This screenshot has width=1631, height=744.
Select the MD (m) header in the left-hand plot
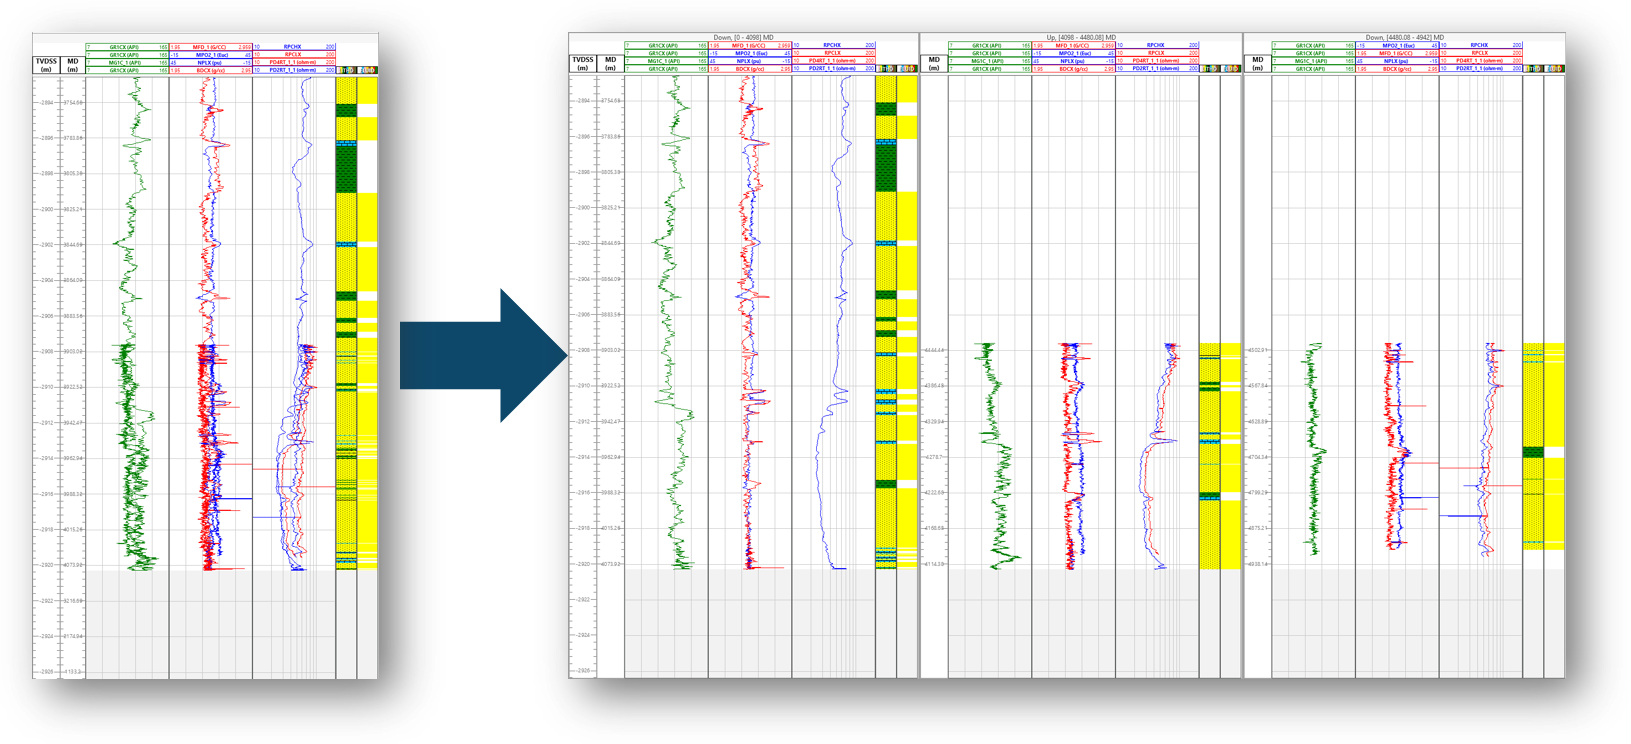pos(73,65)
